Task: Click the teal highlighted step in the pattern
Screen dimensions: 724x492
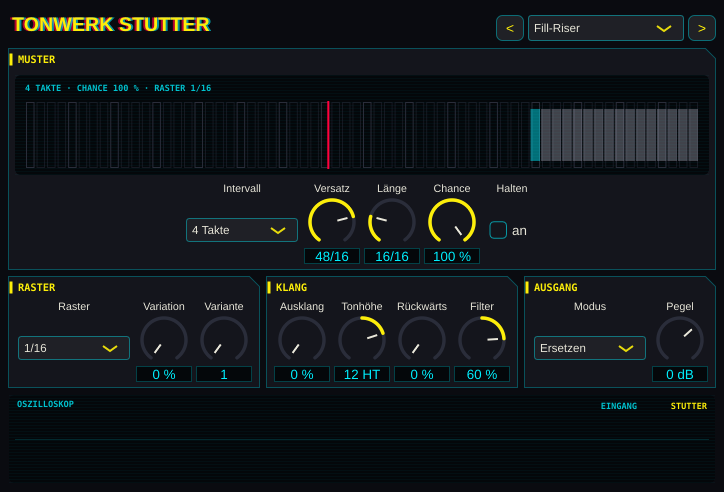Action: coord(535,135)
